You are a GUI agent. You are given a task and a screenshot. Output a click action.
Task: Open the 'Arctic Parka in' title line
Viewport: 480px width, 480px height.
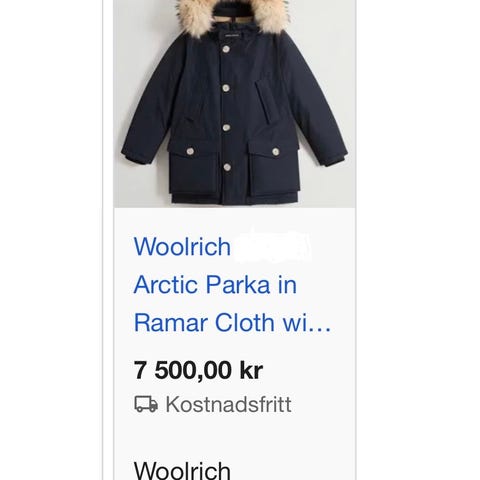click(x=215, y=285)
